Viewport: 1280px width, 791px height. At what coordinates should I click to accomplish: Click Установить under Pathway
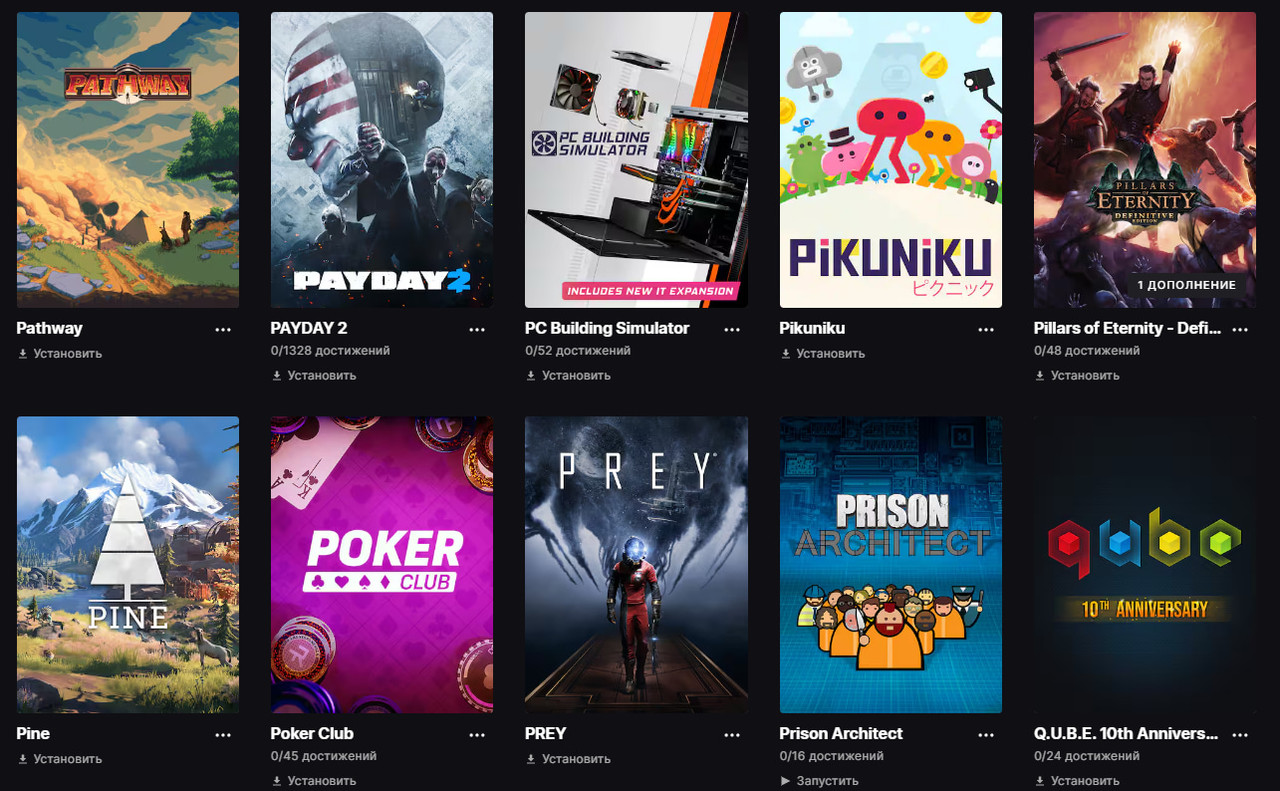tap(60, 353)
